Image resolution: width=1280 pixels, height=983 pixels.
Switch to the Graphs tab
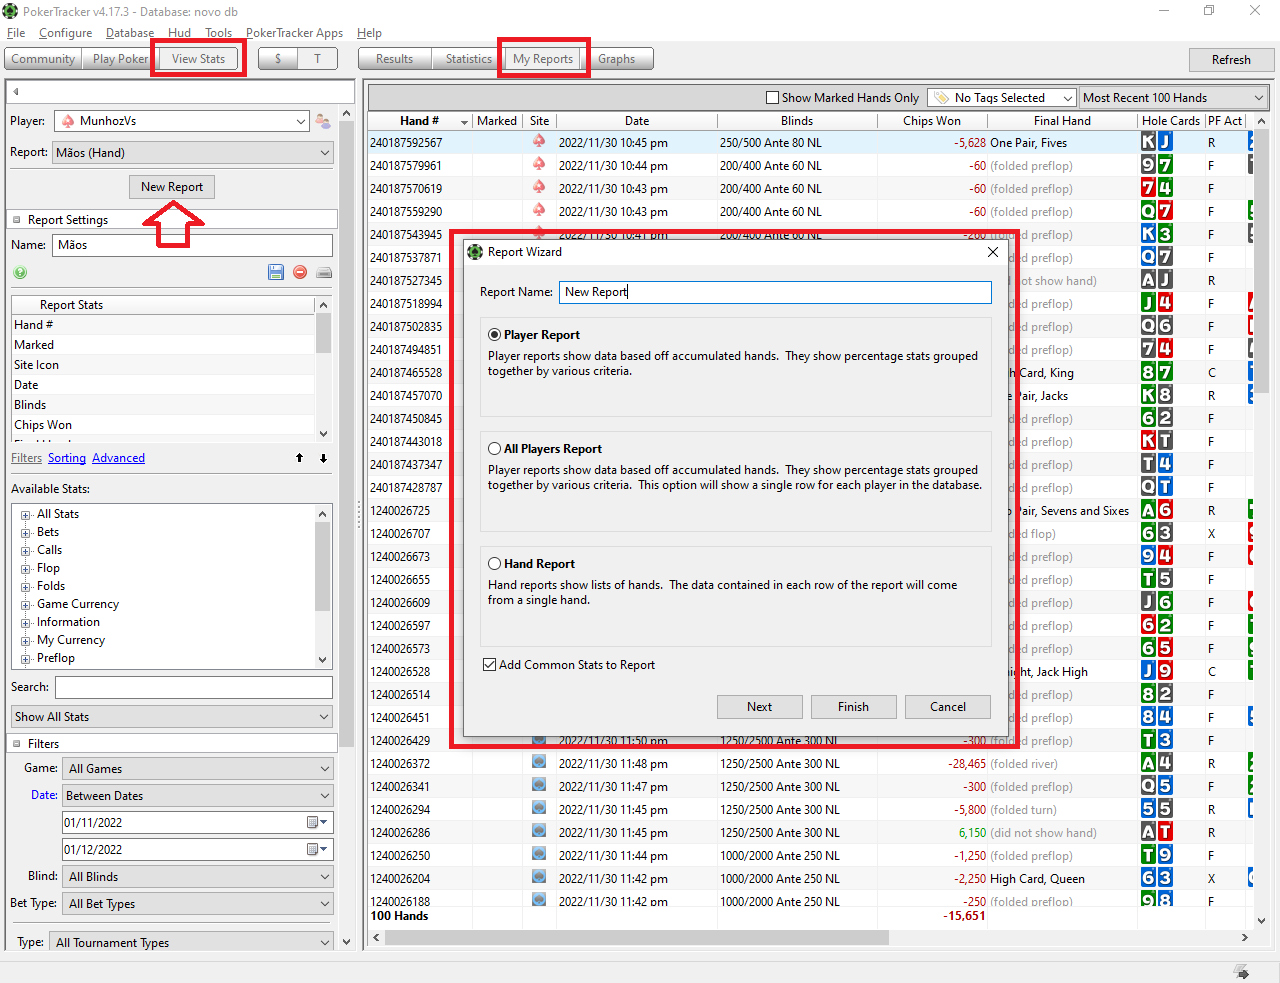[x=616, y=59]
